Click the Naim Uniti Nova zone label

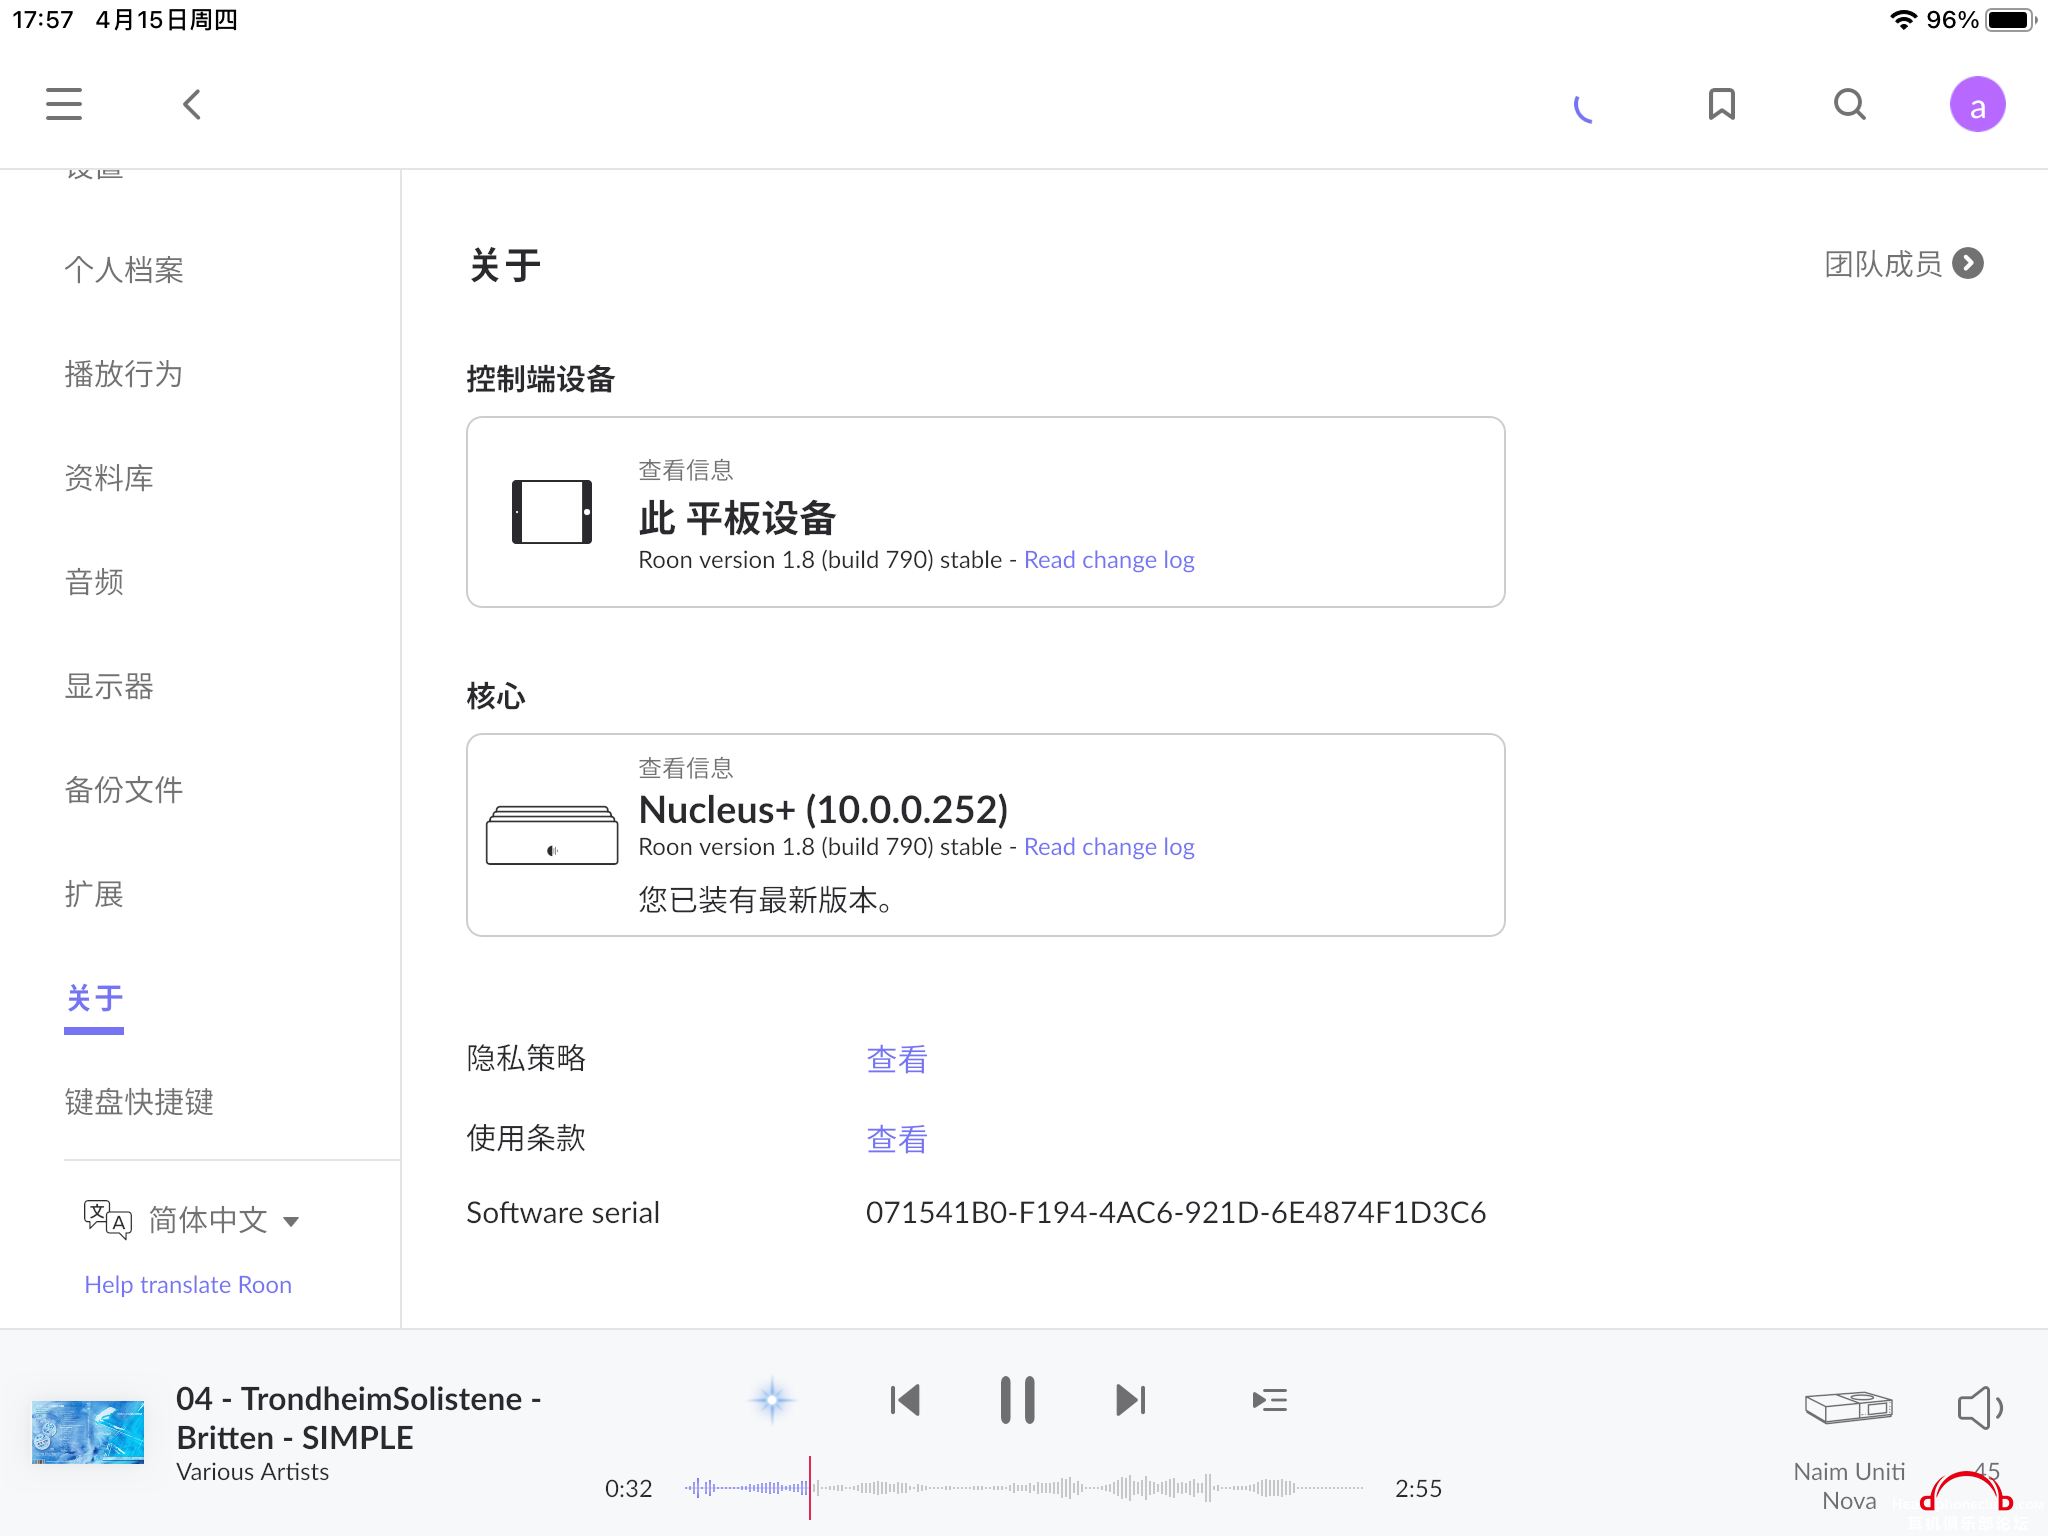(x=1849, y=1486)
